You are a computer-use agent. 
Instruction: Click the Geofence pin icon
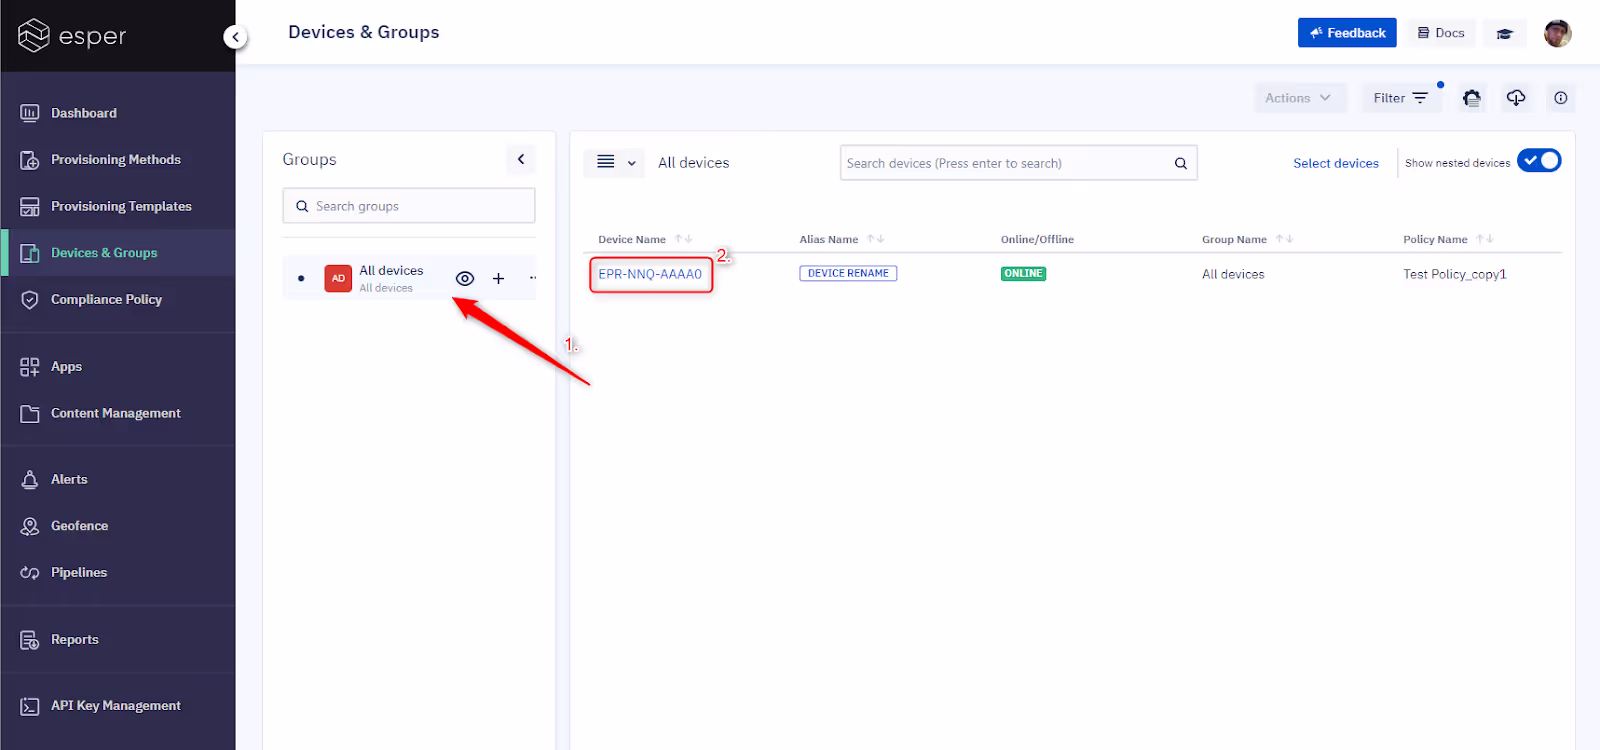(30, 526)
